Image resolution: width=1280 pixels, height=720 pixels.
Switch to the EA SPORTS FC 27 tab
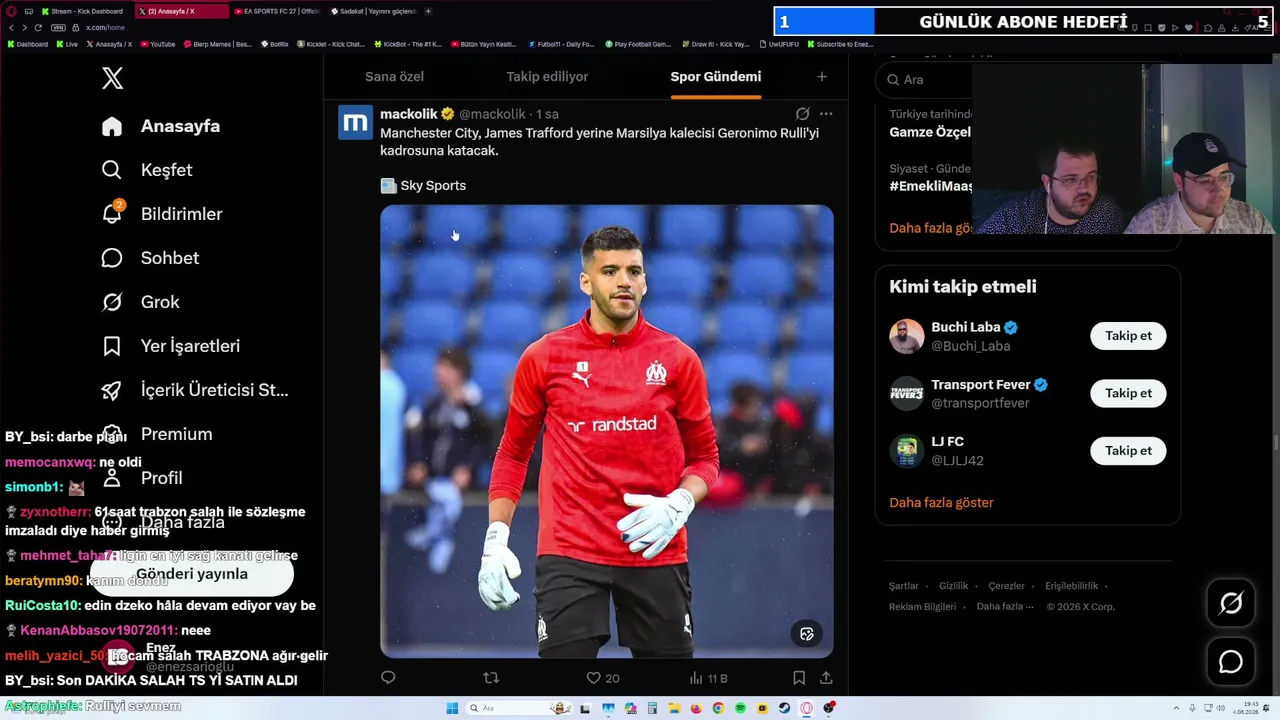click(276, 11)
